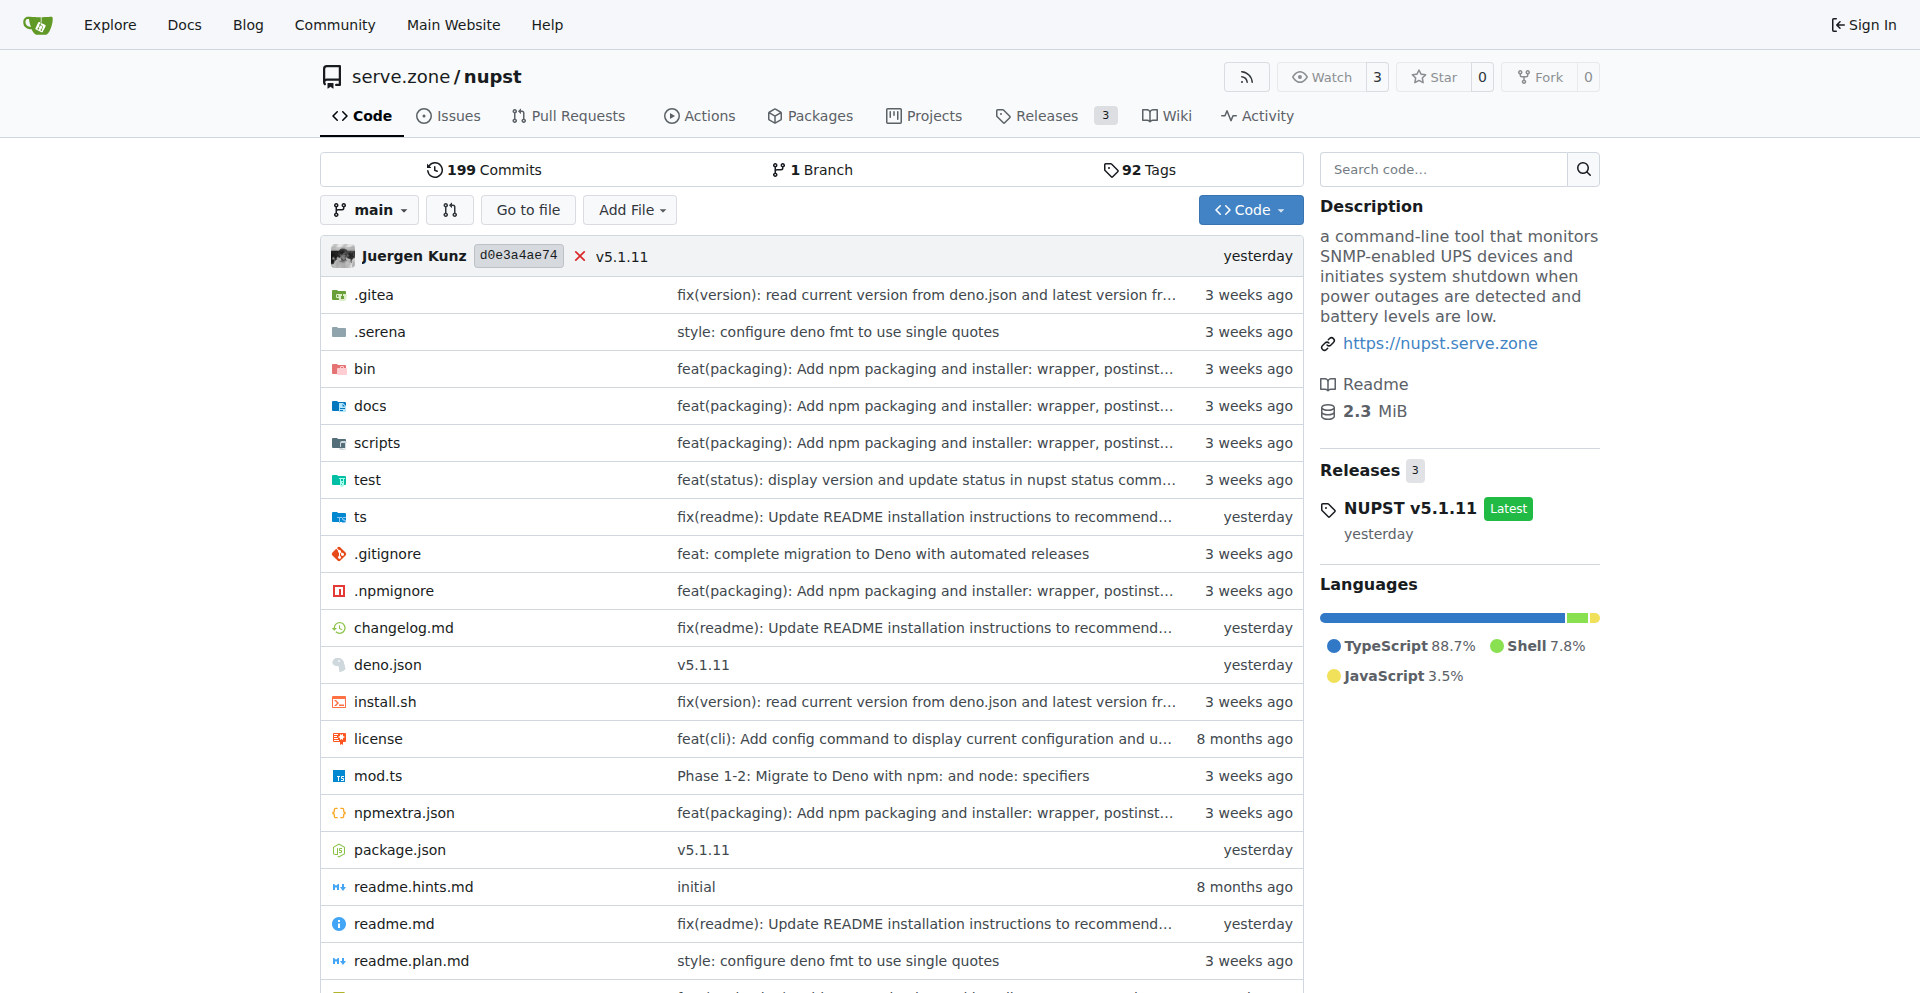Click the search magnifier icon button
Screen dimensions: 1920x993
pos(1583,170)
